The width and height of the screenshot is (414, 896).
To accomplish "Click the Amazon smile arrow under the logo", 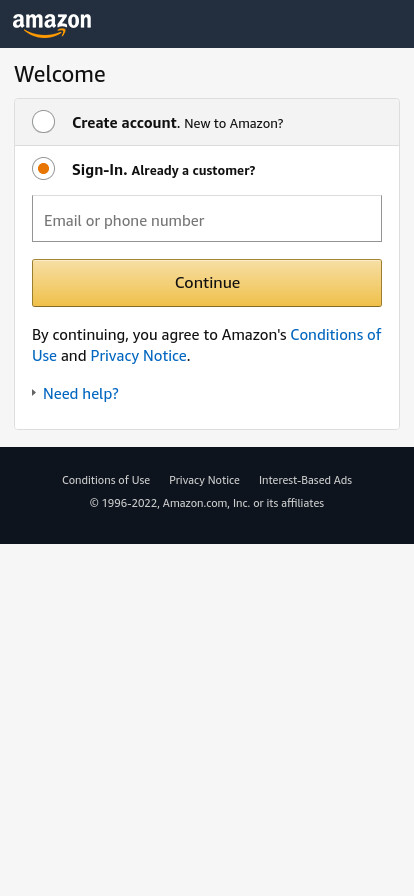I will (x=47, y=33).
